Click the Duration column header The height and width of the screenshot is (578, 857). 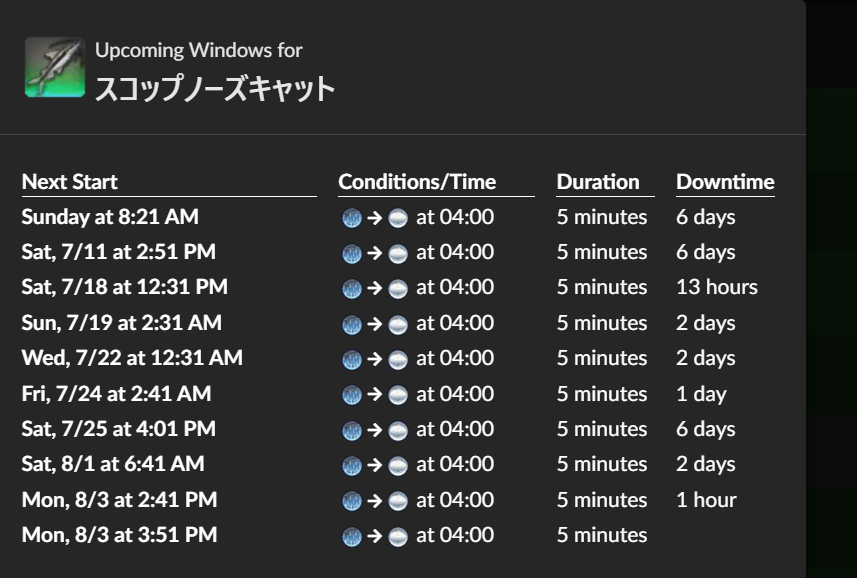click(598, 182)
